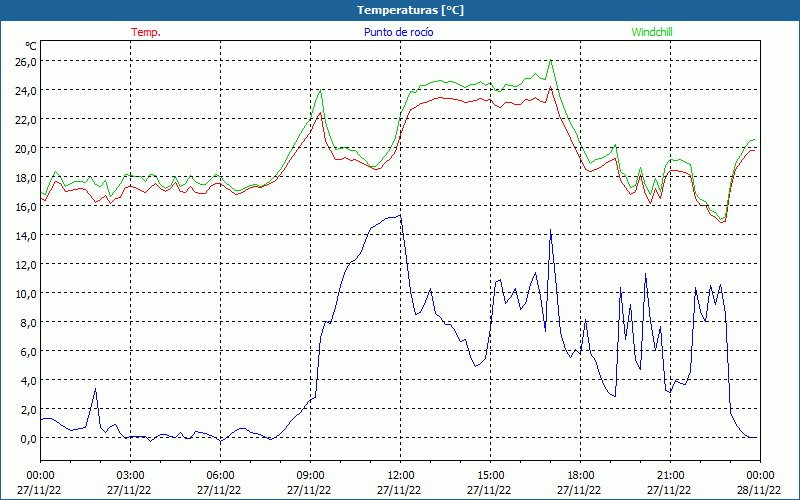Click the 03:00 time axis label
This screenshot has height=500, width=800.
(x=131, y=476)
